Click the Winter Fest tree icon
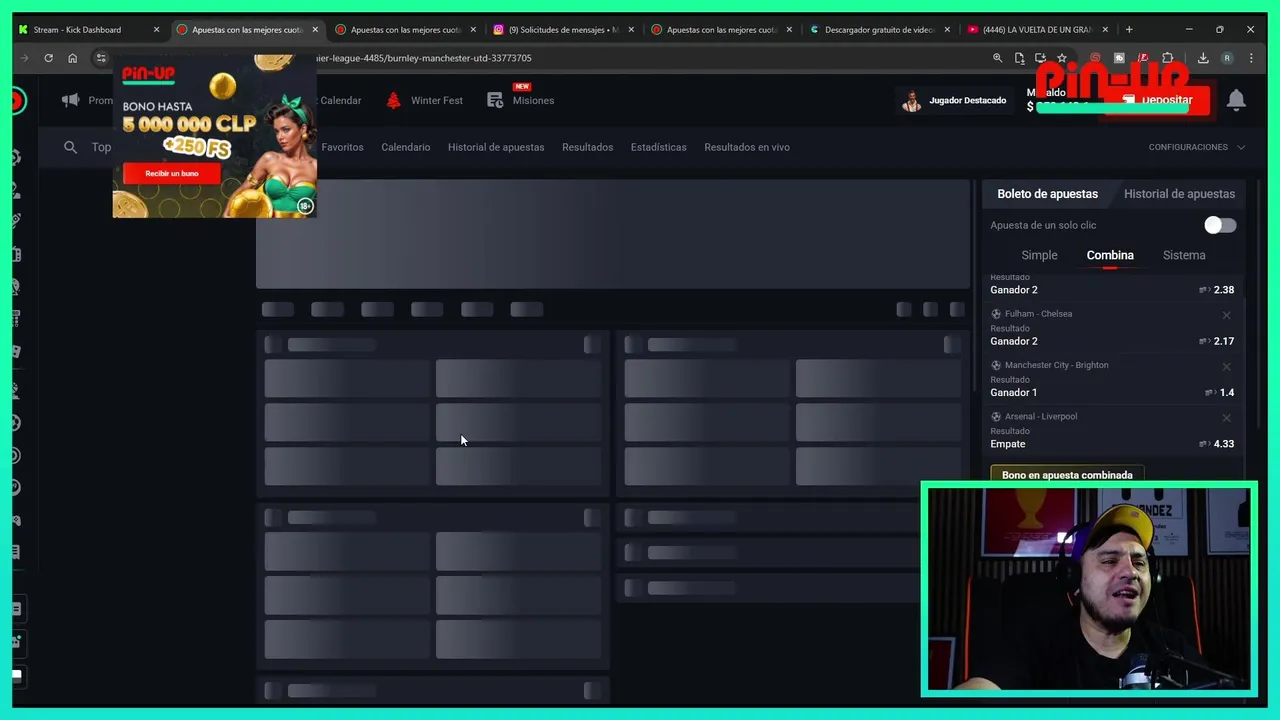1280x720 pixels. point(393,100)
